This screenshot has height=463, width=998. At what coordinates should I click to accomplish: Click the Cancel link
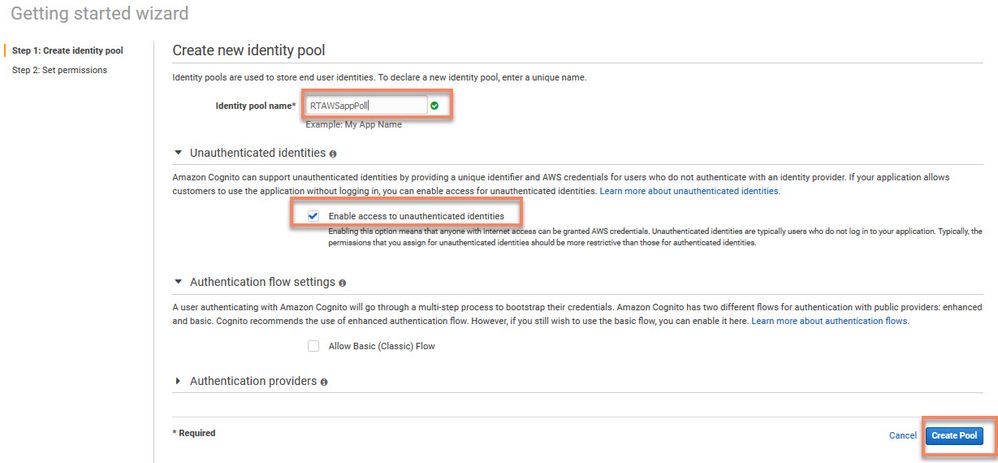point(903,436)
